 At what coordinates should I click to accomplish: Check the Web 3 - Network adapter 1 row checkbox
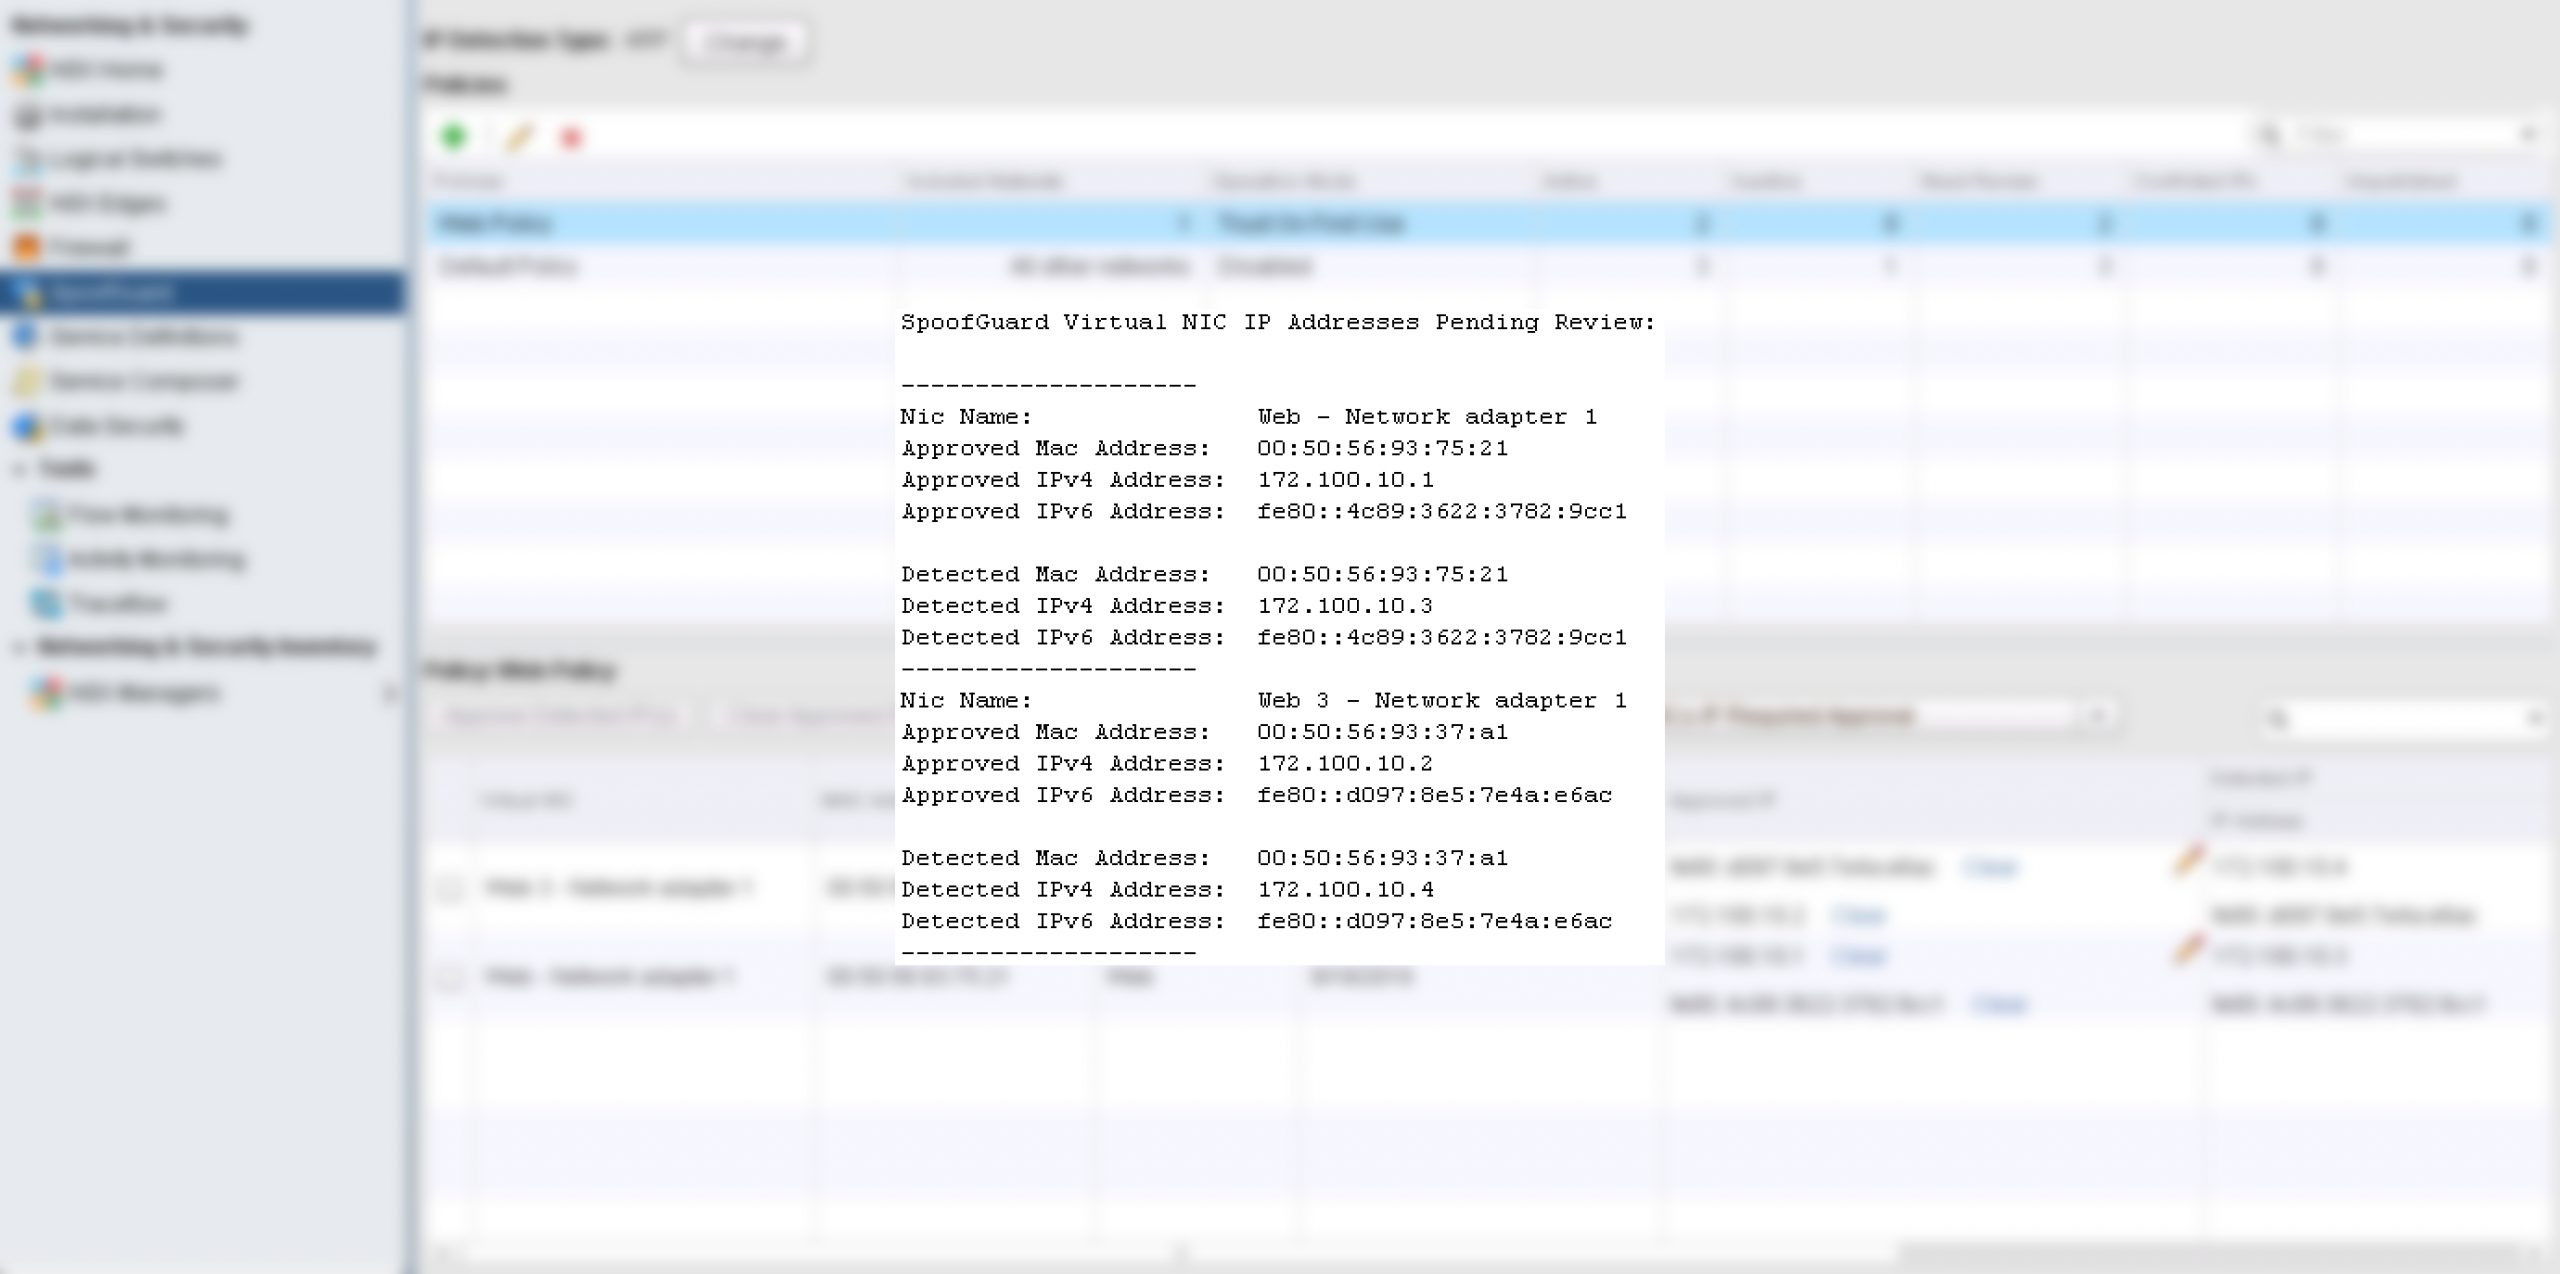[x=451, y=888]
